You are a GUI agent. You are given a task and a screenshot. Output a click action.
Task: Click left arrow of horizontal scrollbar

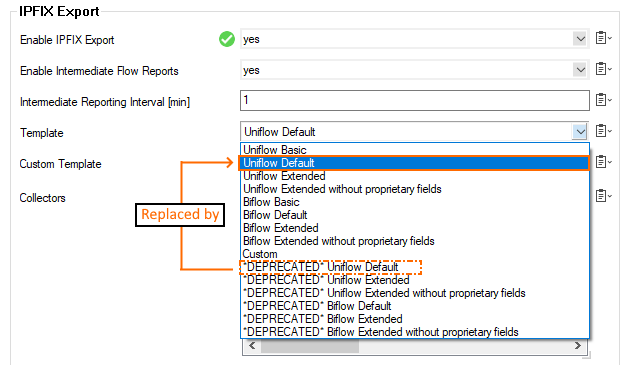[252, 346]
